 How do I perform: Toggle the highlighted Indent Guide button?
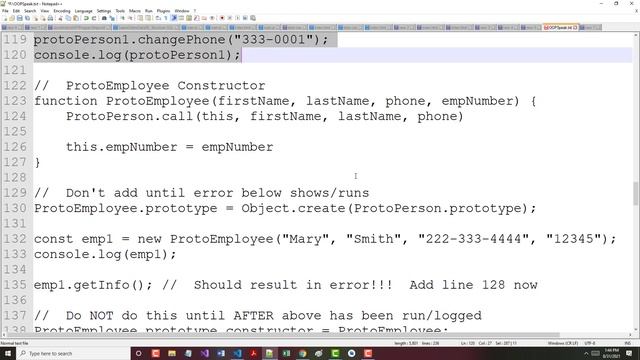pos(174,18)
